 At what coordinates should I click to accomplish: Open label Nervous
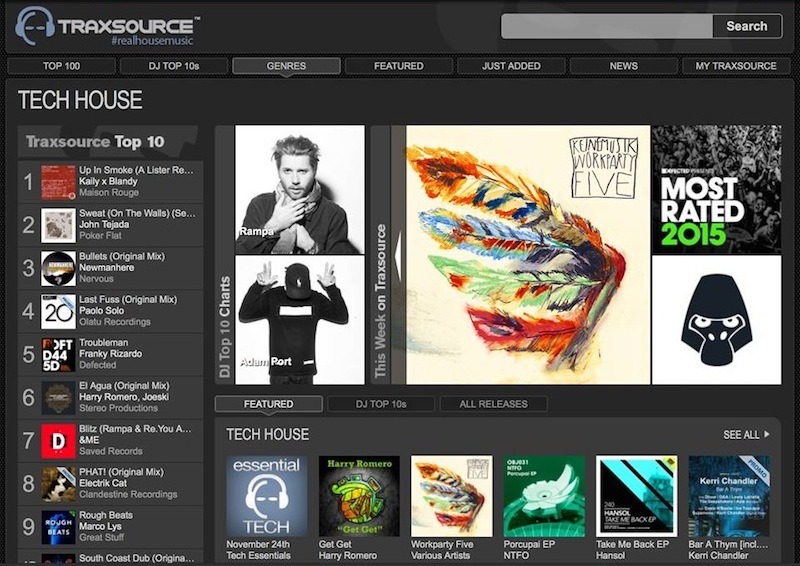[96, 279]
